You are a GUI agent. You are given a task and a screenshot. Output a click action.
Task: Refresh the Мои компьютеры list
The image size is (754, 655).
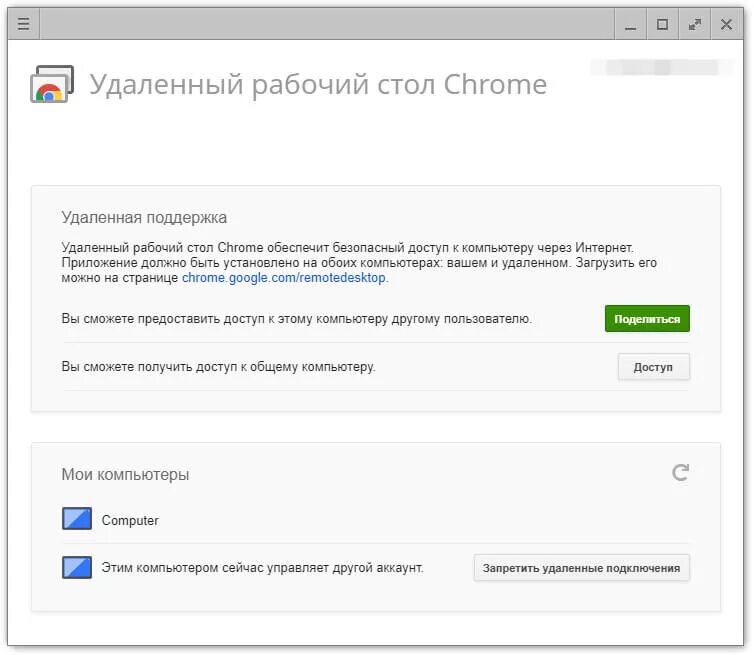click(680, 473)
